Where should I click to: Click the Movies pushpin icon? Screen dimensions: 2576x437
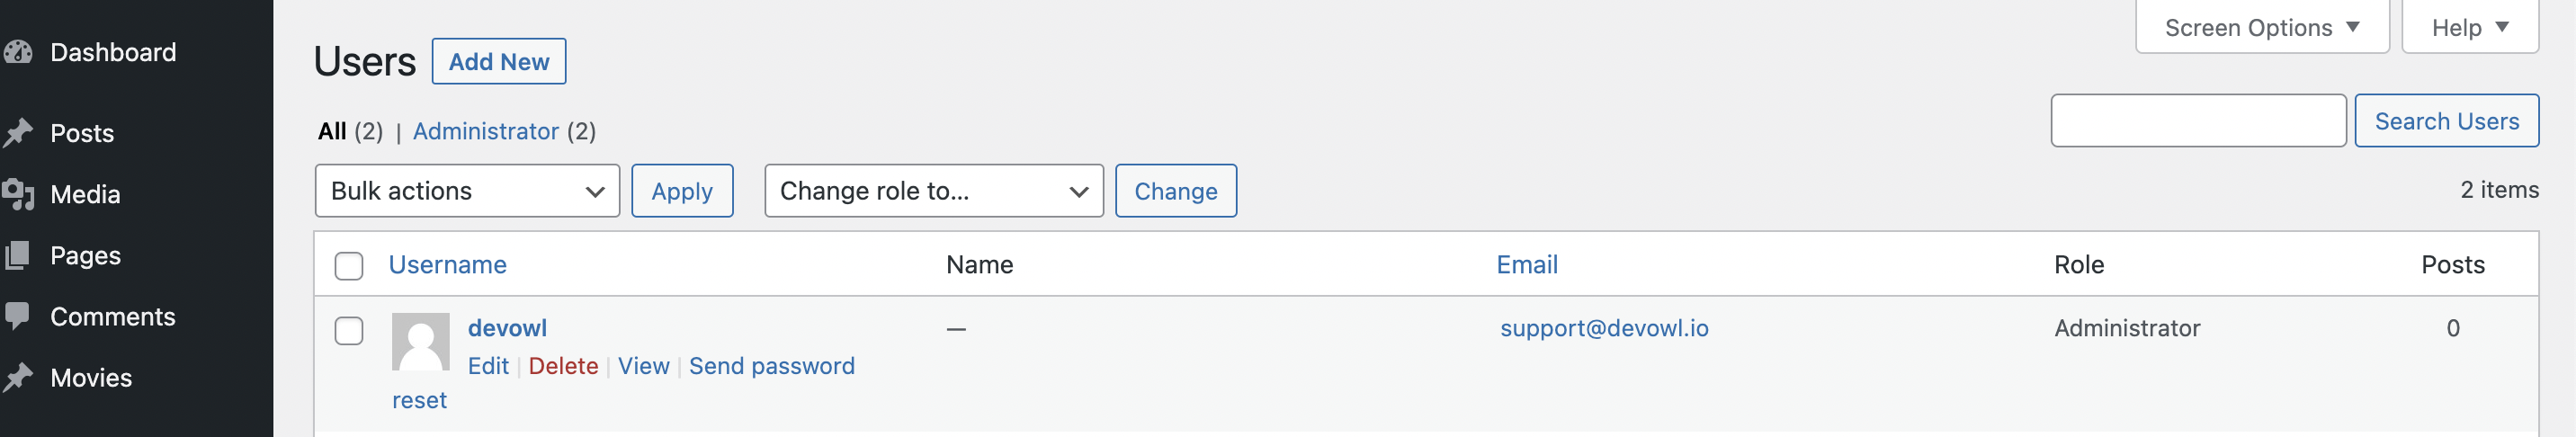(17, 378)
